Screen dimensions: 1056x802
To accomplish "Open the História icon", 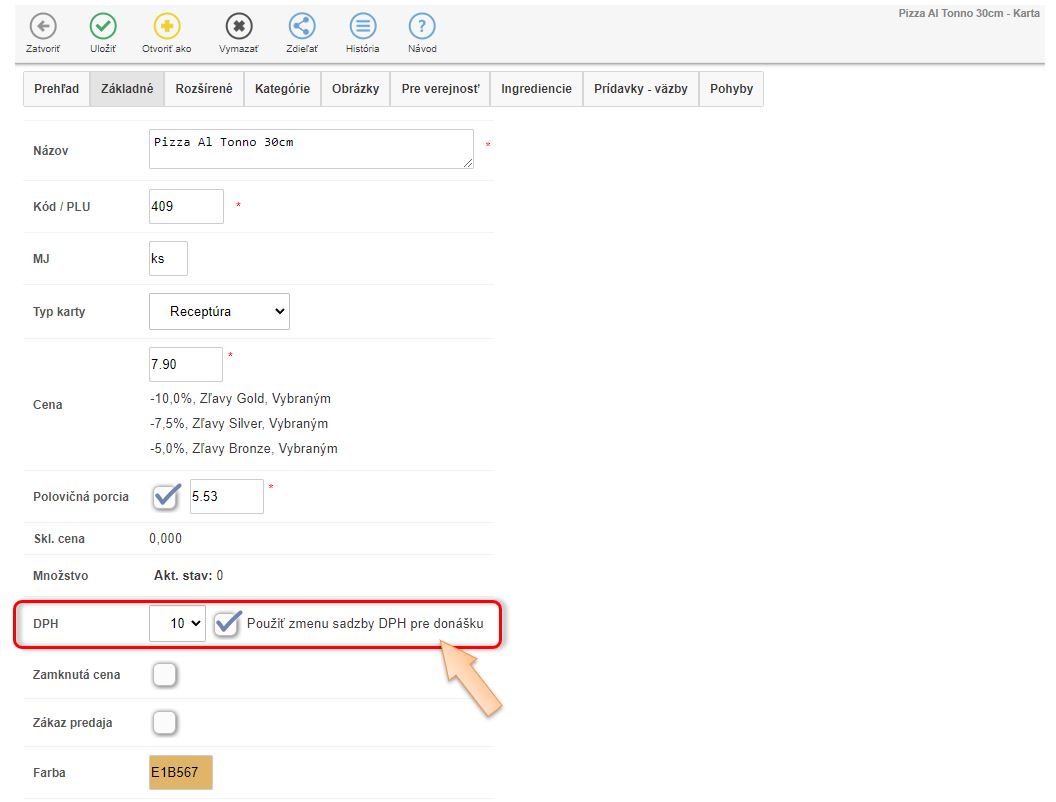I will [363, 27].
